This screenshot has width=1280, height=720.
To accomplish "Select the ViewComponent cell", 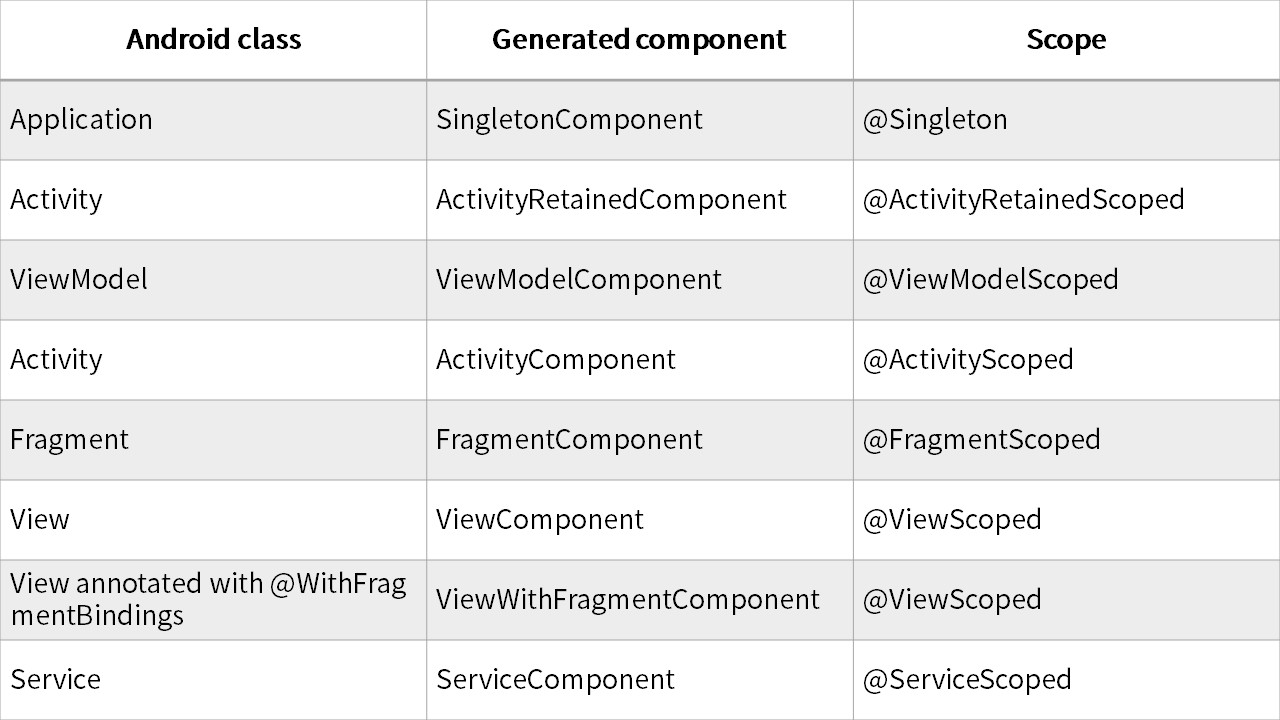I will click(540, 520).
